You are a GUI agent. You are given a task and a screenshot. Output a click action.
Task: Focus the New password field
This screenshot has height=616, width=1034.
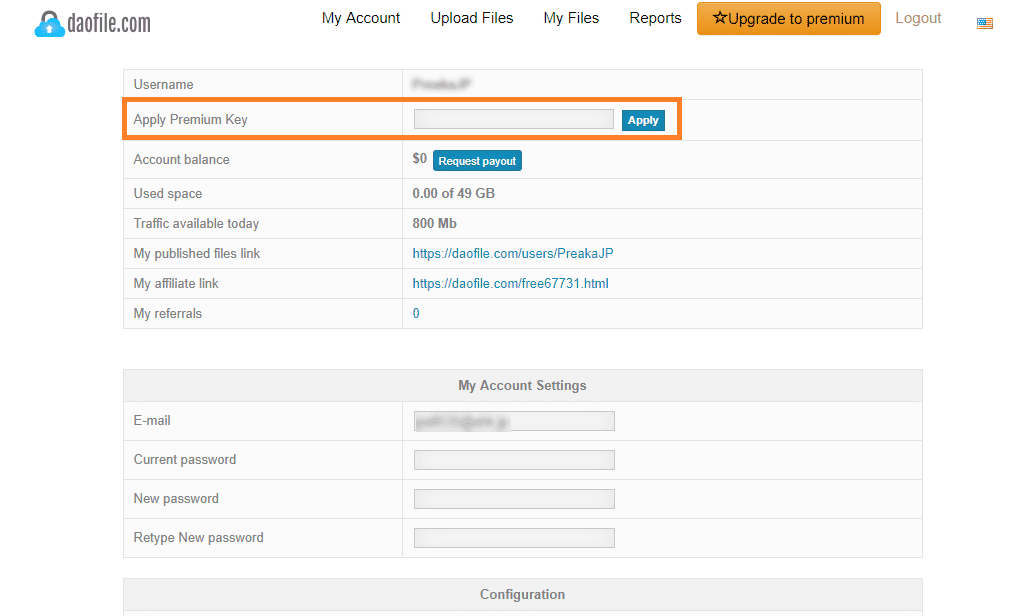(x=514, y=499)
